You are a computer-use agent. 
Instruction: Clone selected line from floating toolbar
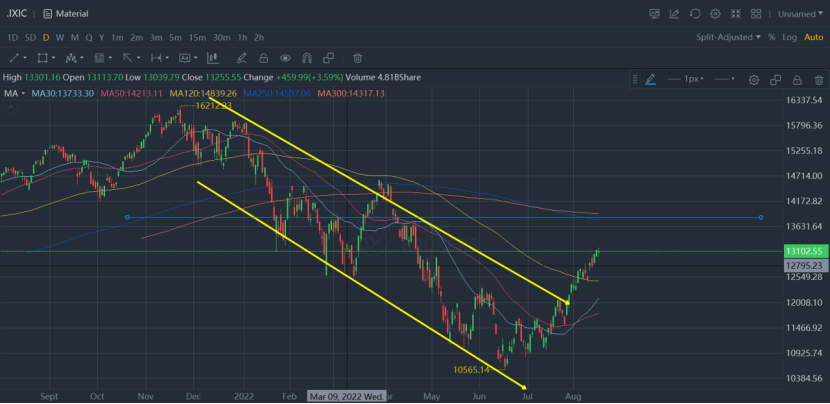[775, 80]
